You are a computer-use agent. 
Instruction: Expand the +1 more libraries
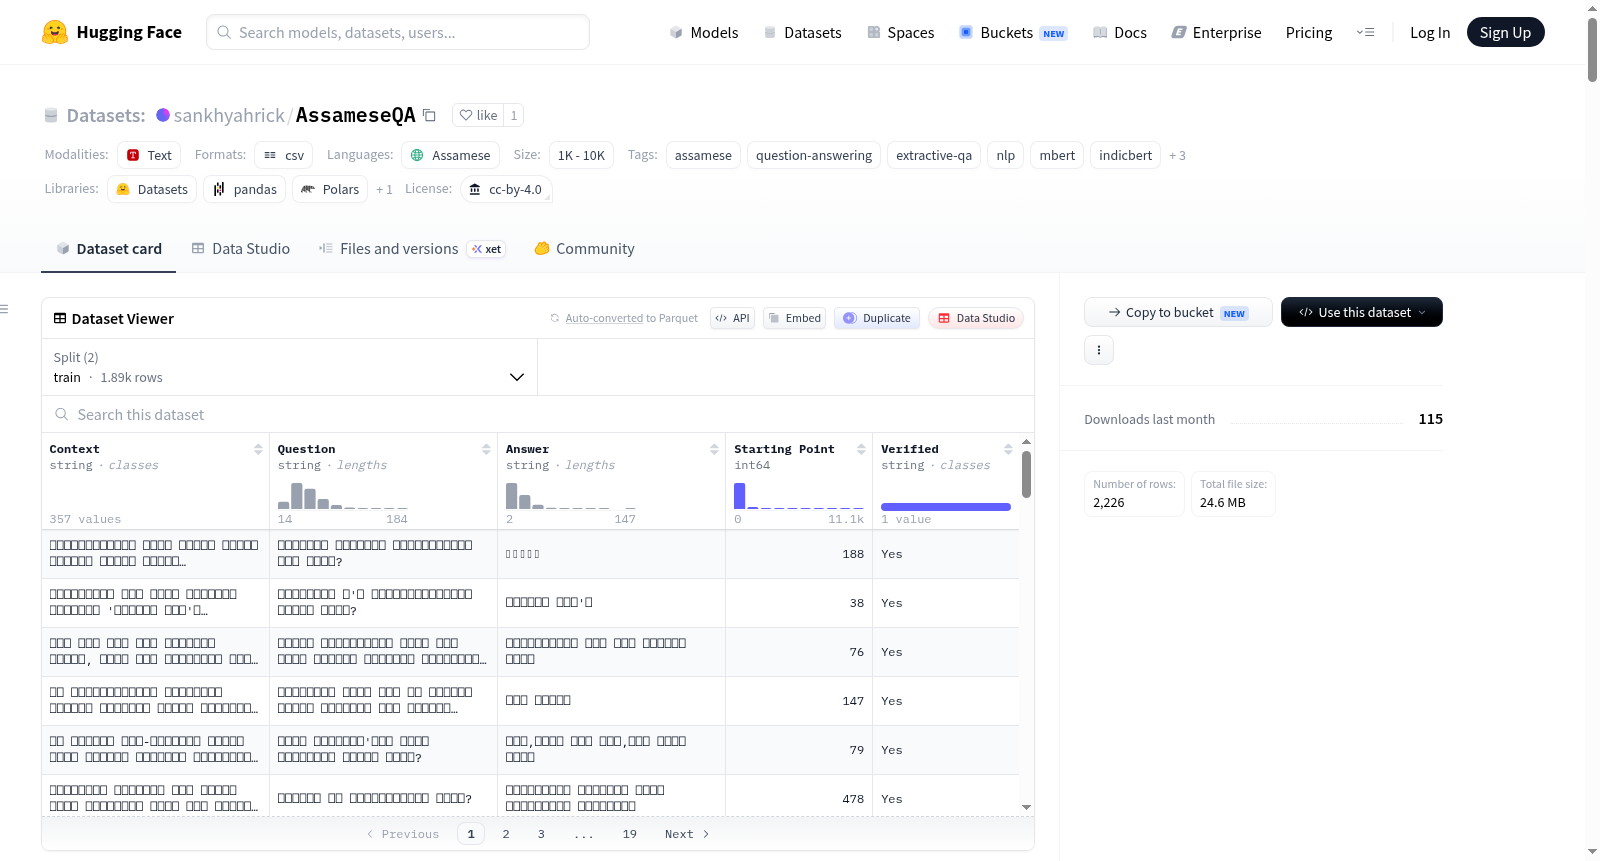[384, 189]
